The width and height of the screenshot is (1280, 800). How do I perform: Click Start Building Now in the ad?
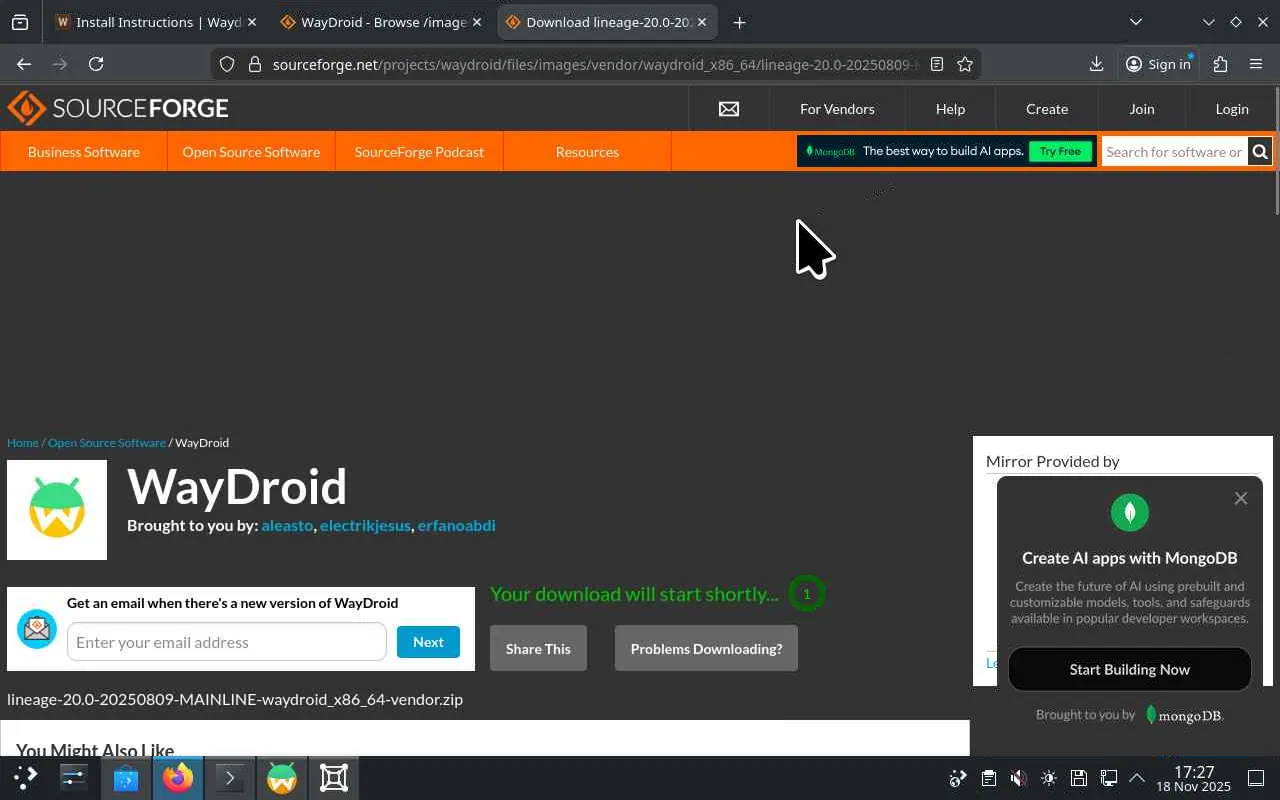(1130, 670)
